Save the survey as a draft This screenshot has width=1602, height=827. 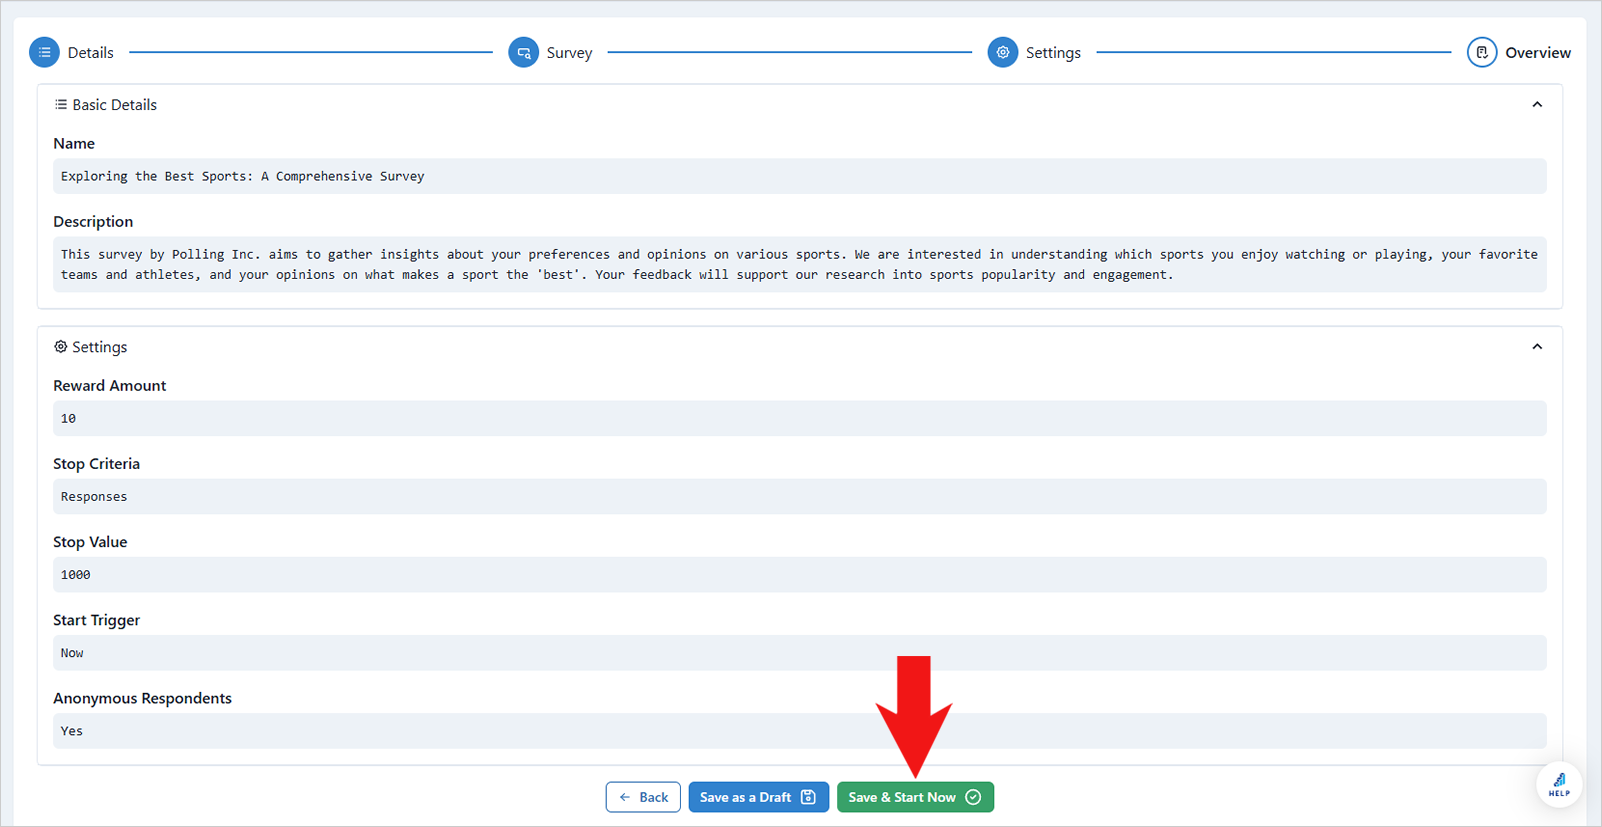[758, 797]
